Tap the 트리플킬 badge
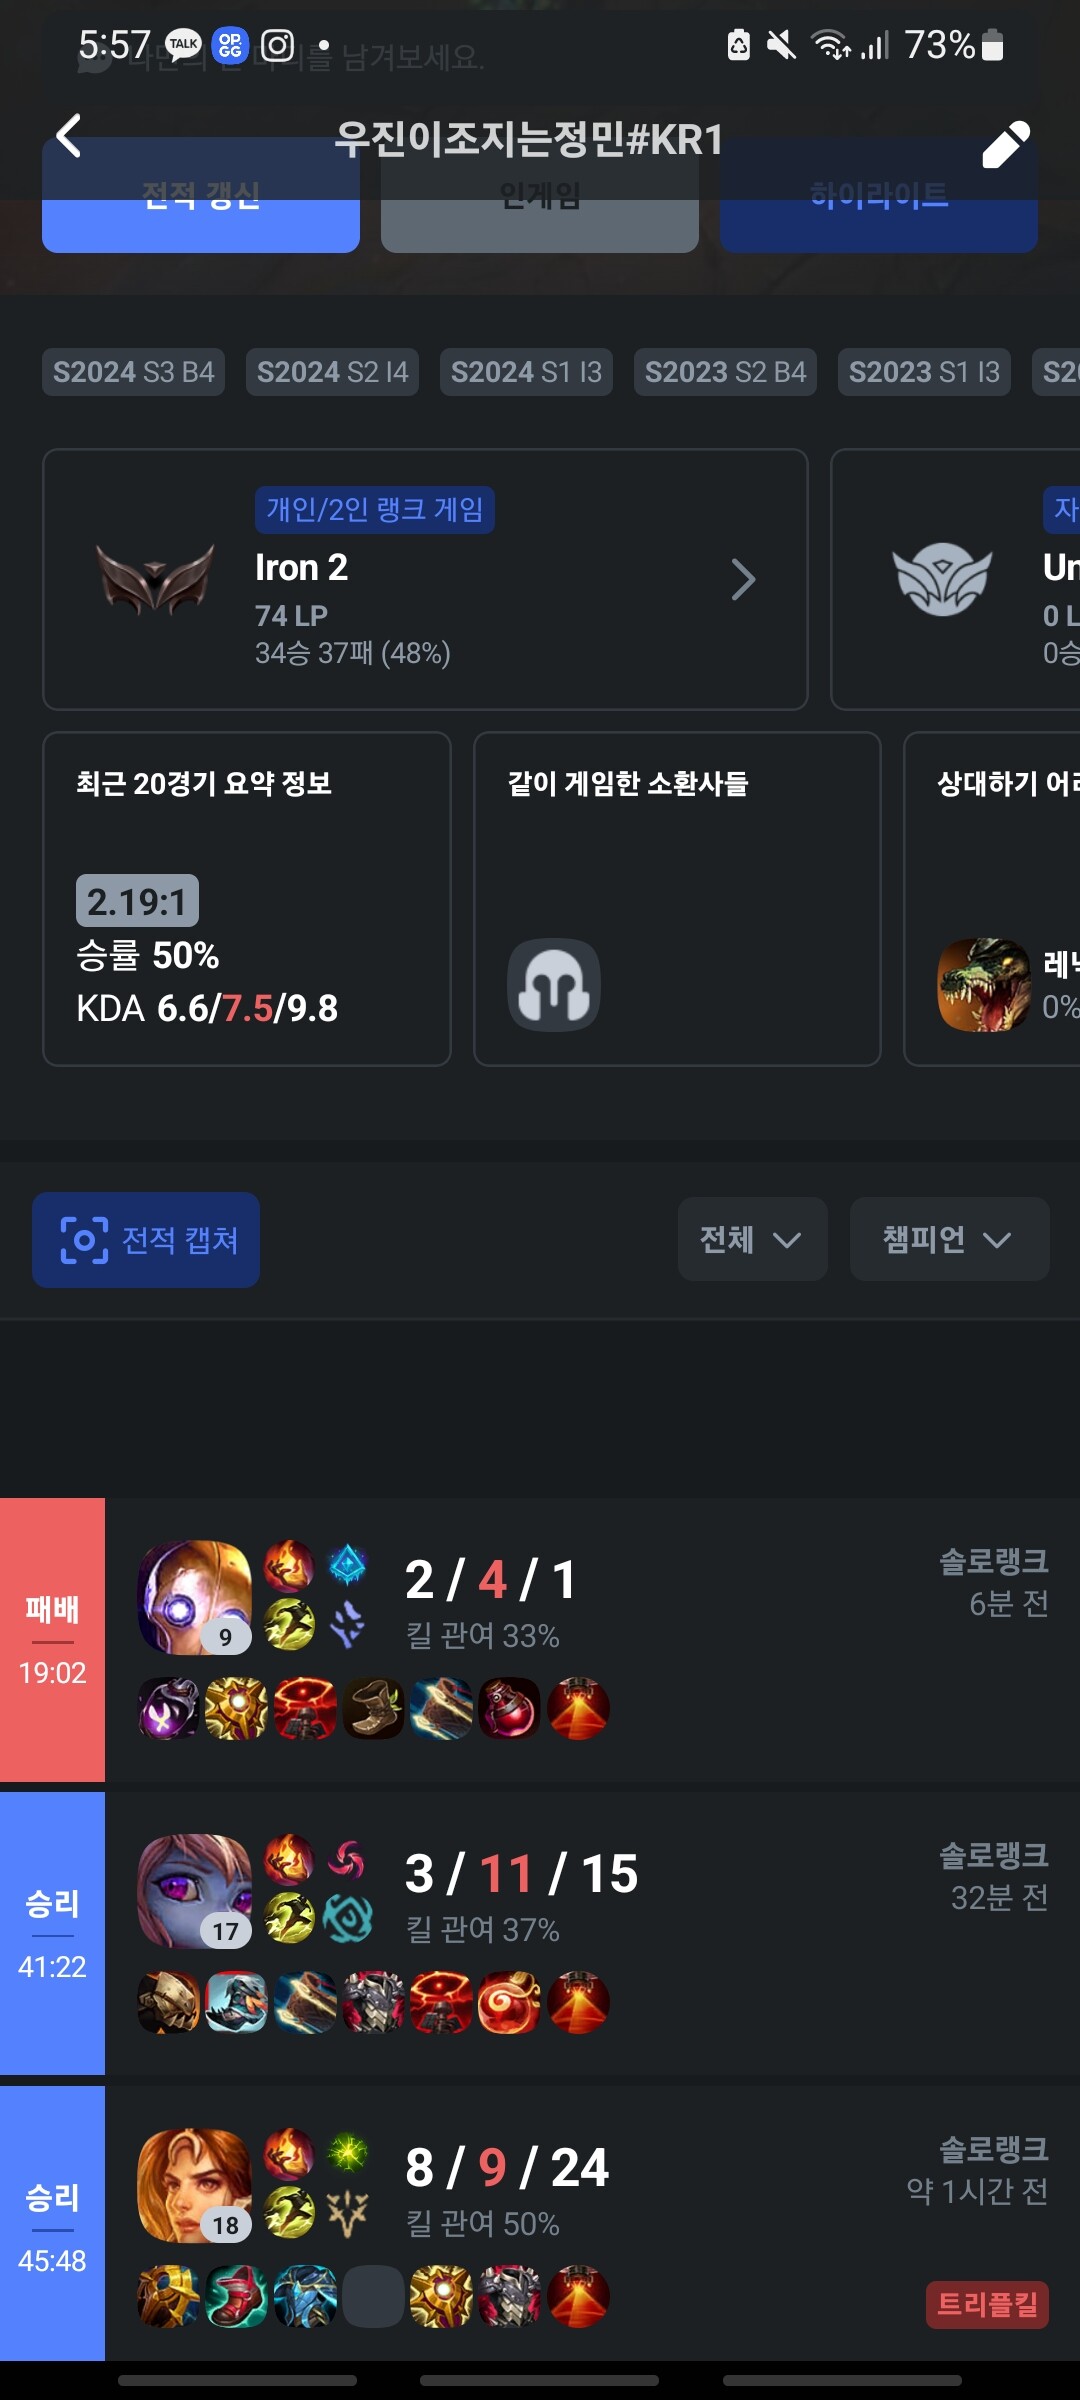Image resolution: width=1080 pixels, height=2400 pixels. [x=987, y=2304]
